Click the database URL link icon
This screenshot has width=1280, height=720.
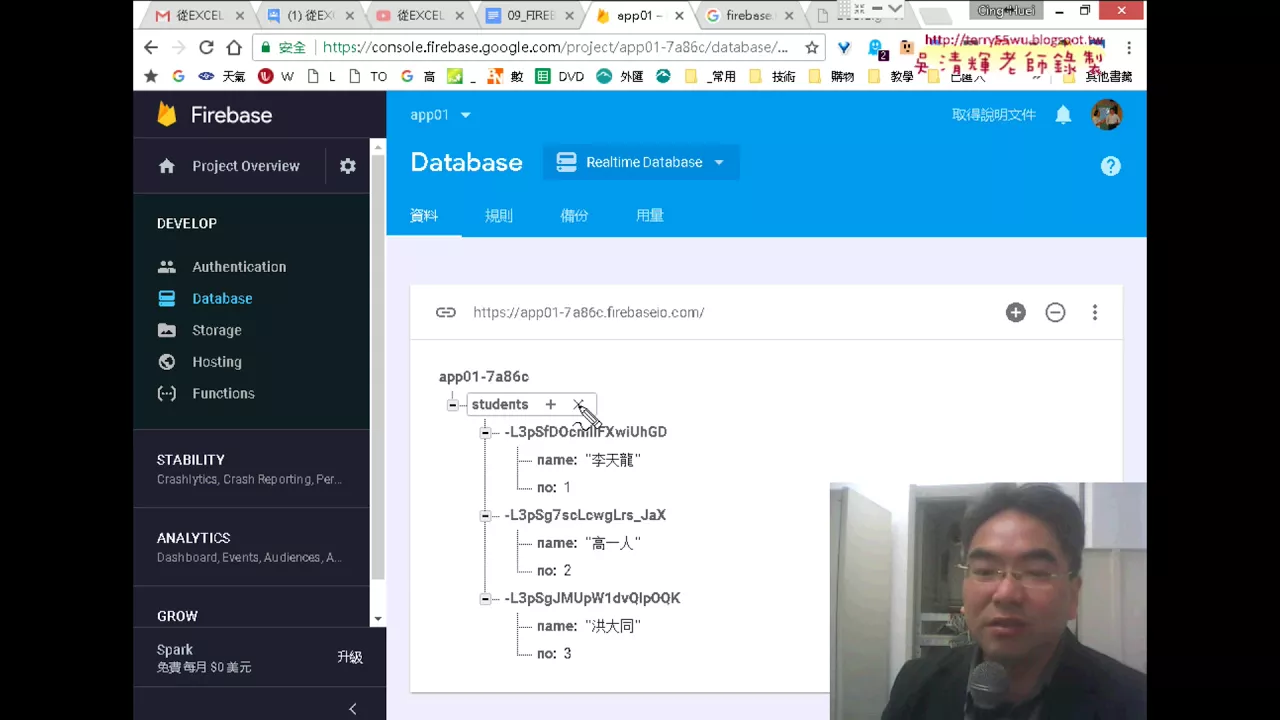(446, 312)
